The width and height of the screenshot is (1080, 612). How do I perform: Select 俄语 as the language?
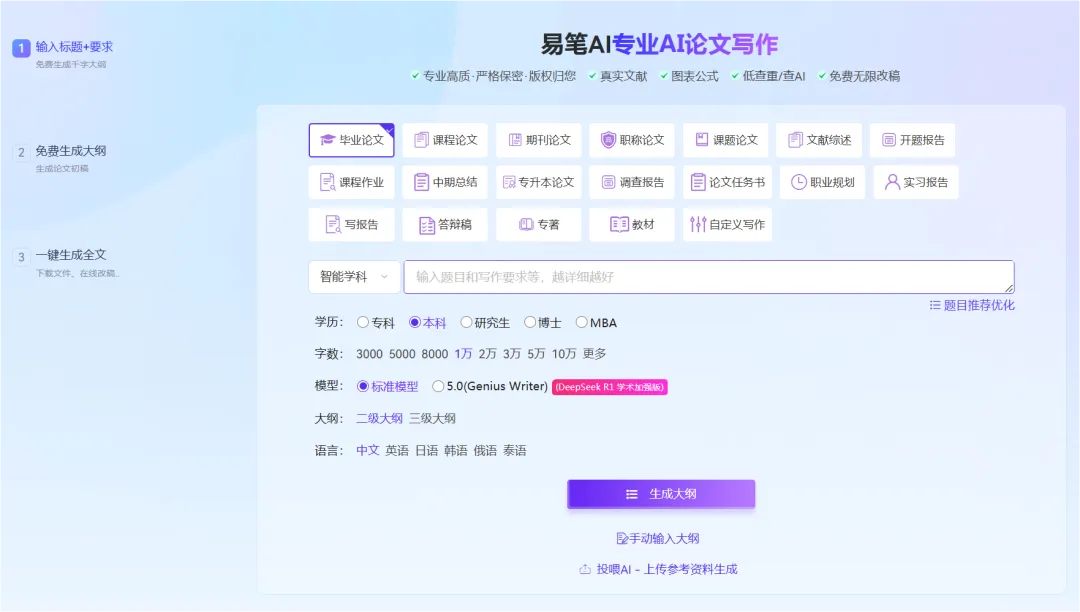(486, 451)
